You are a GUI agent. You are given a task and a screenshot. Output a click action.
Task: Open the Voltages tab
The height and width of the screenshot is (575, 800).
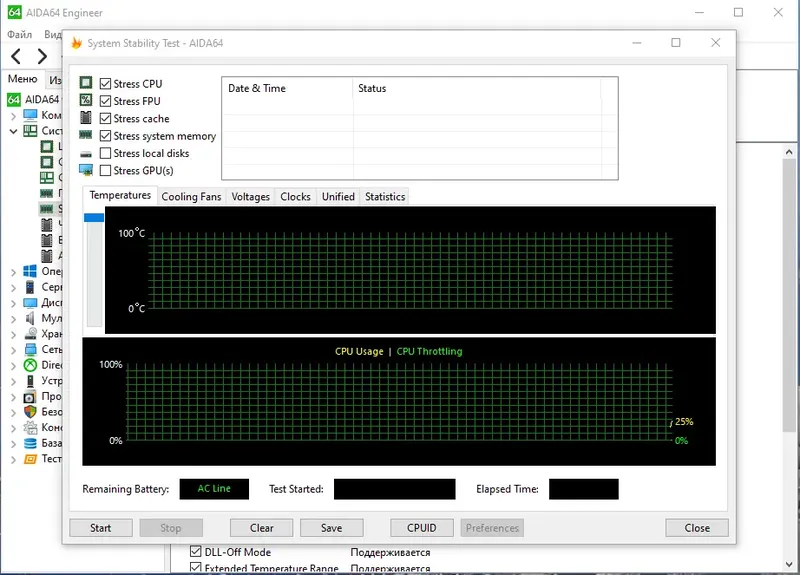(251, 196)
